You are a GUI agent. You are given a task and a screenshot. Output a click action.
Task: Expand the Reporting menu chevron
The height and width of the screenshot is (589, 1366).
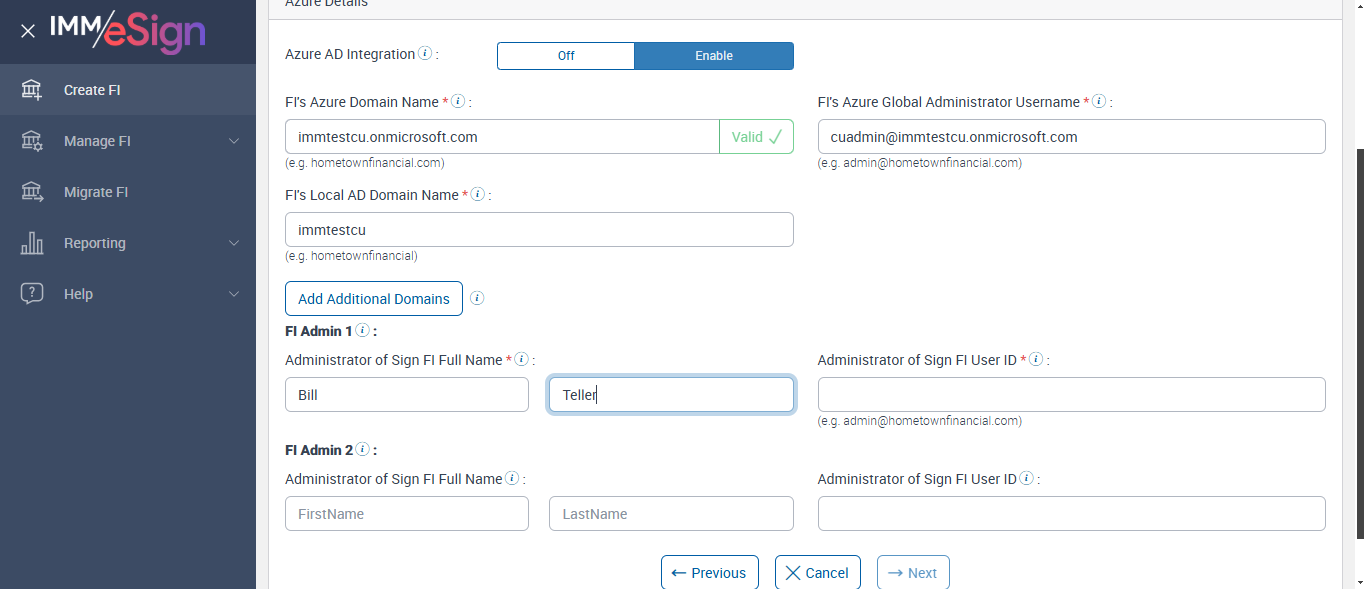234,243
